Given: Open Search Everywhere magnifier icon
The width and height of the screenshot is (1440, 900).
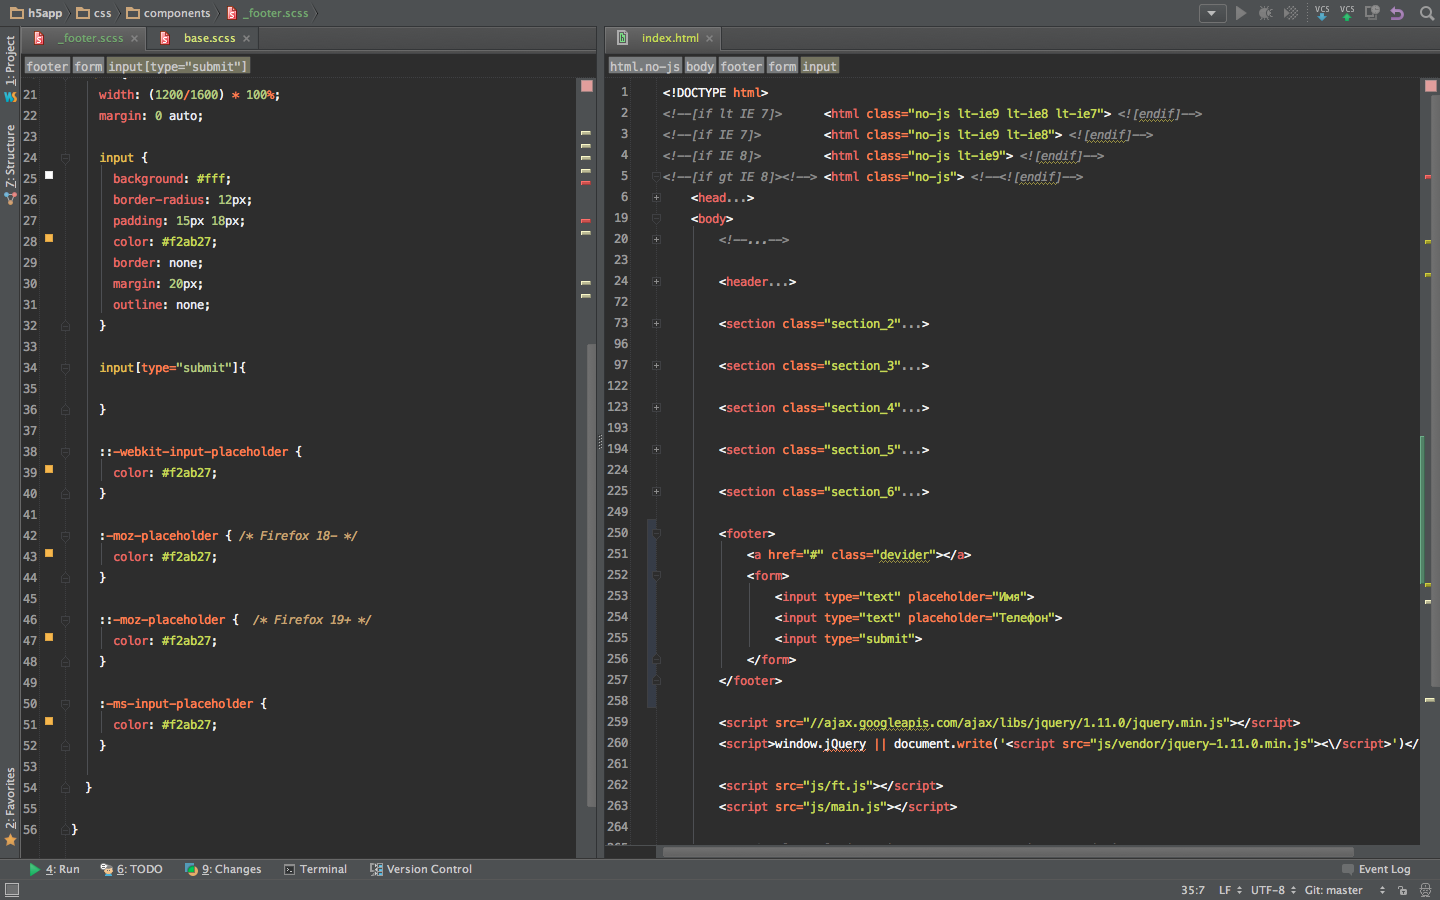Looking at the screenshot, I should point(1427,13).
